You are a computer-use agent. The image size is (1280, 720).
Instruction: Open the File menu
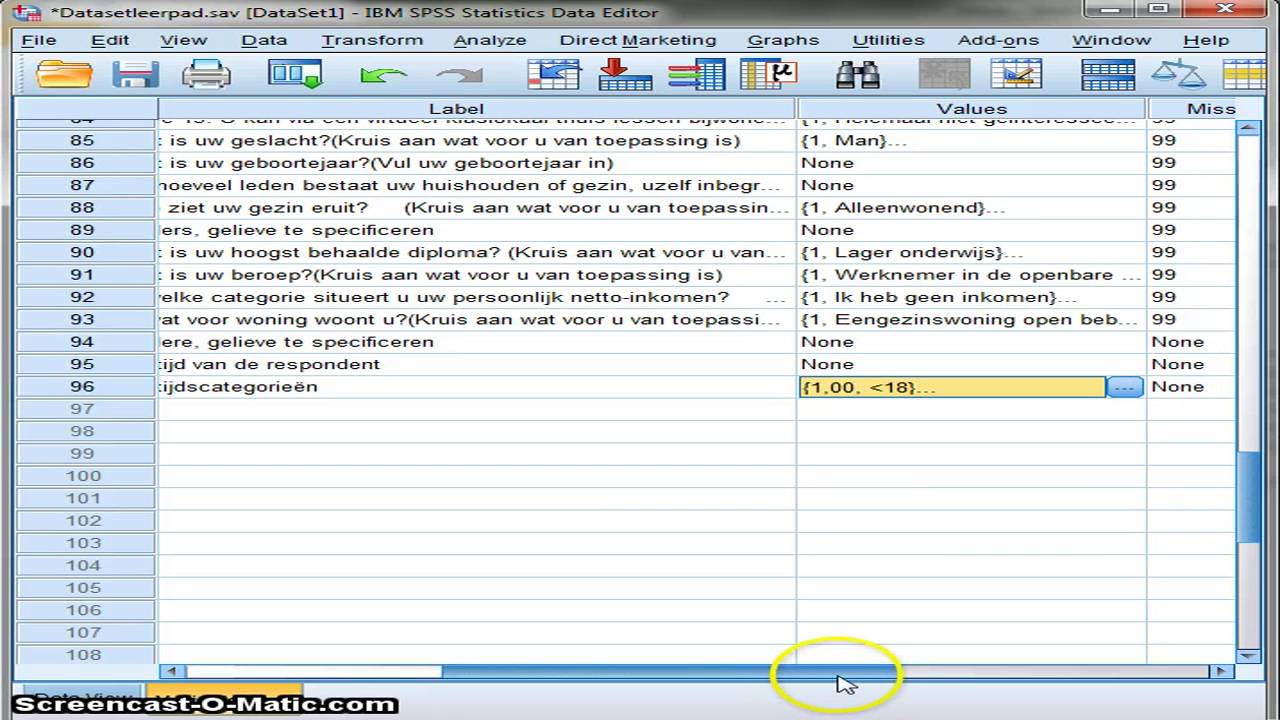[x=39, y=40]
